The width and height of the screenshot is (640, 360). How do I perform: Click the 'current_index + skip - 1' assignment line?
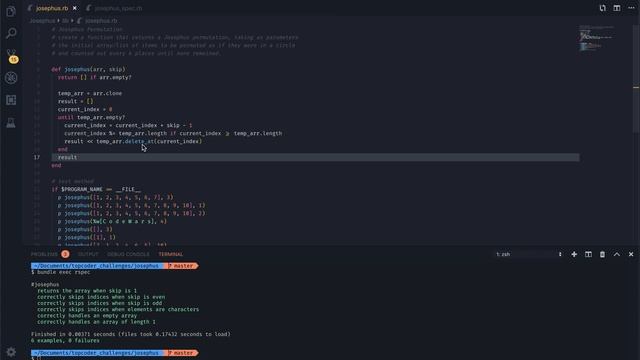(x=128, y=125)
